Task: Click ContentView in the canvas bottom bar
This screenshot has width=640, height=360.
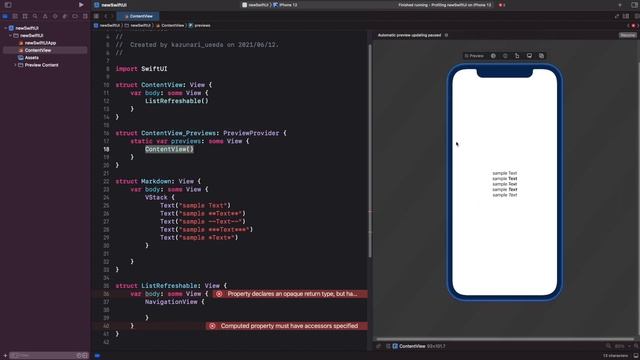Action: [412, 346]
